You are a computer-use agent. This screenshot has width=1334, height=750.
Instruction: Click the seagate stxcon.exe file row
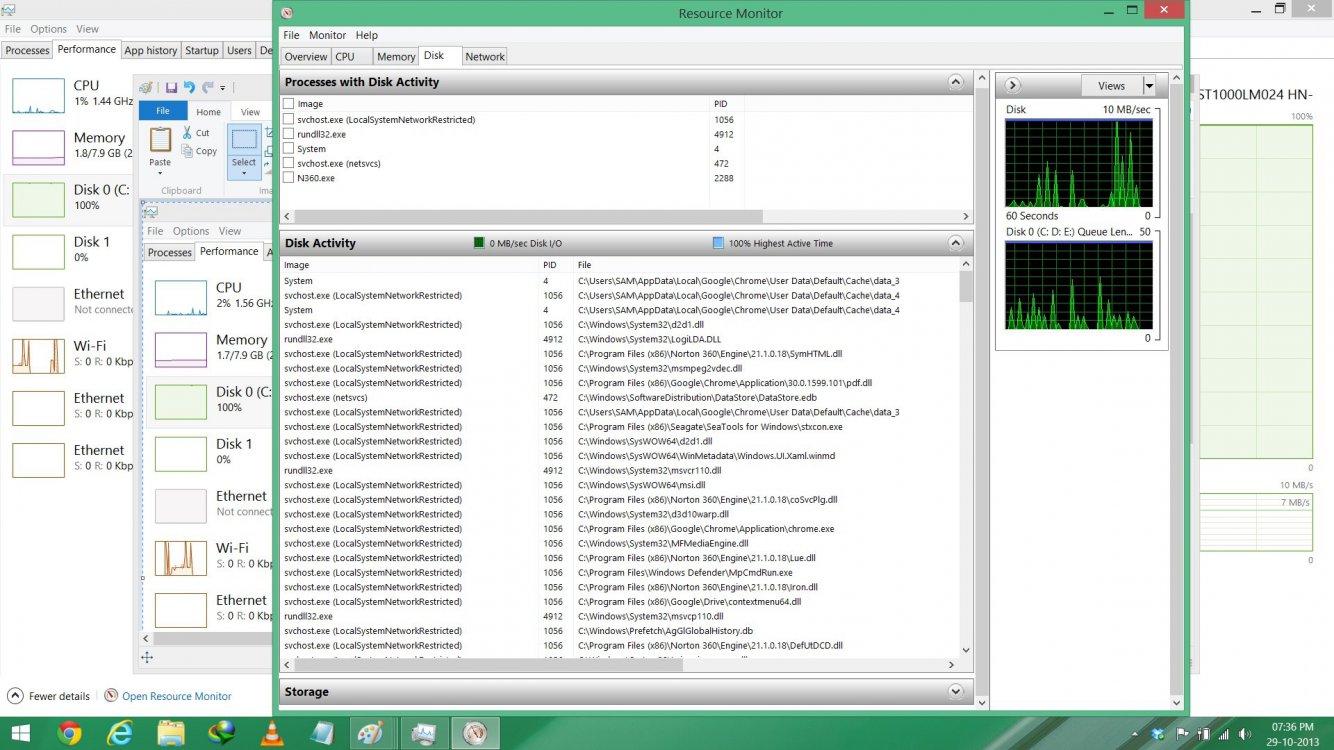[x=620, y=426]
